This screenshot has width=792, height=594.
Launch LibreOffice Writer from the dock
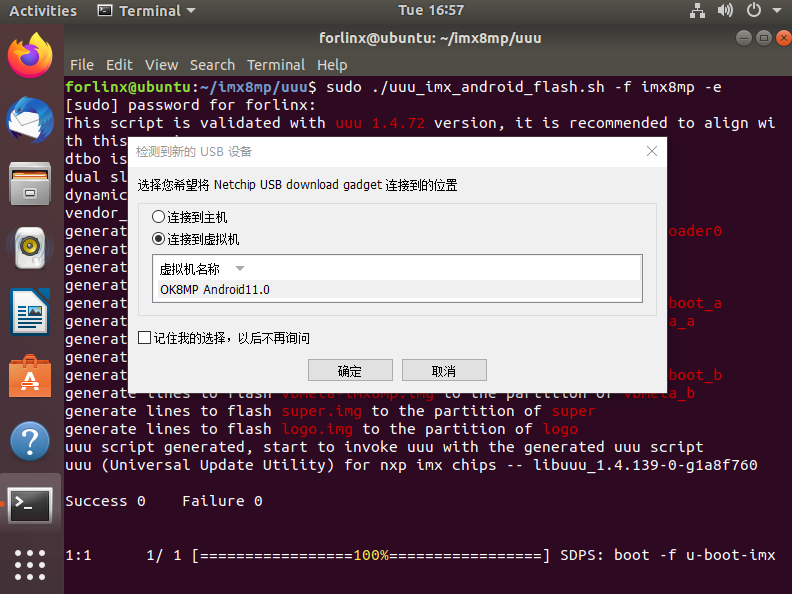pyautogui.click(x=30, y=313)
